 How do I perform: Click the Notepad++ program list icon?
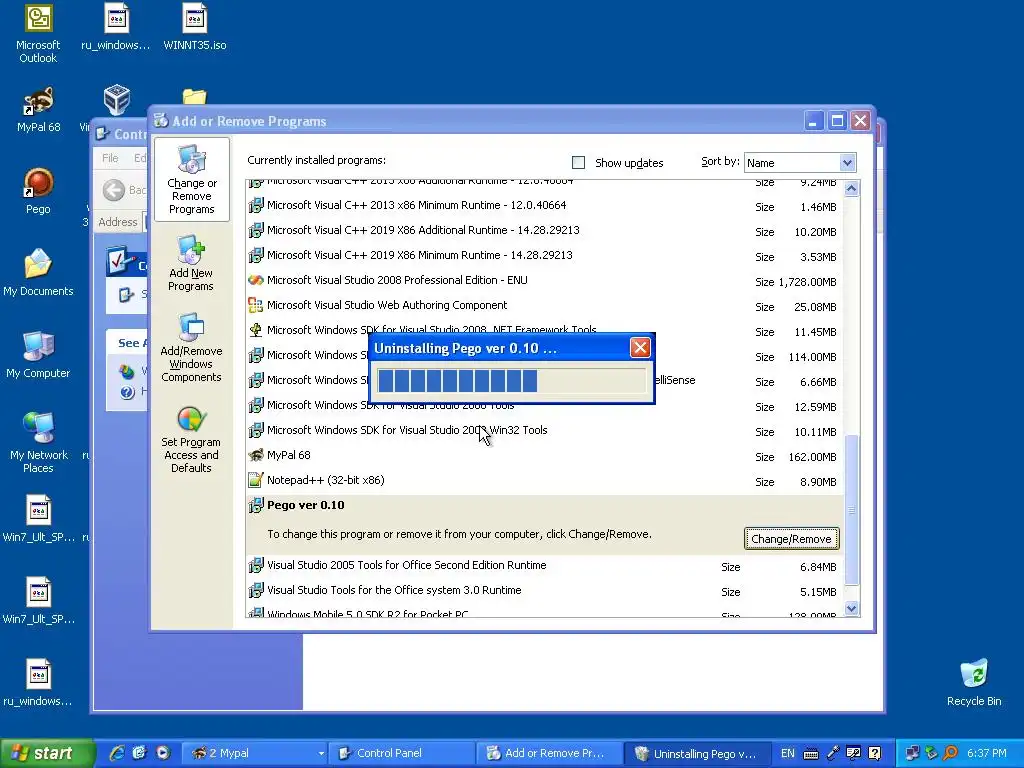255,480
